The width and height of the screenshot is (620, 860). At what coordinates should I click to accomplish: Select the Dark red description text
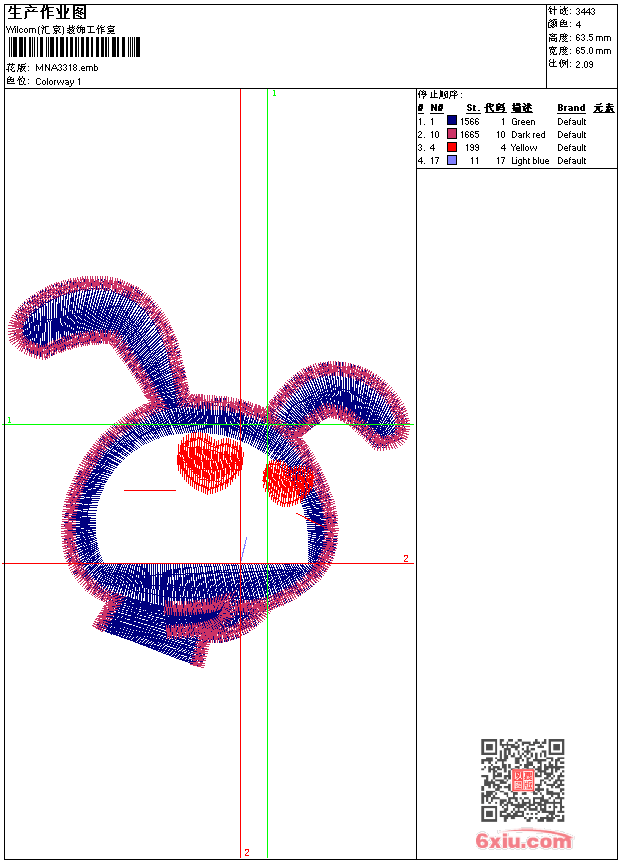point(528,135)
